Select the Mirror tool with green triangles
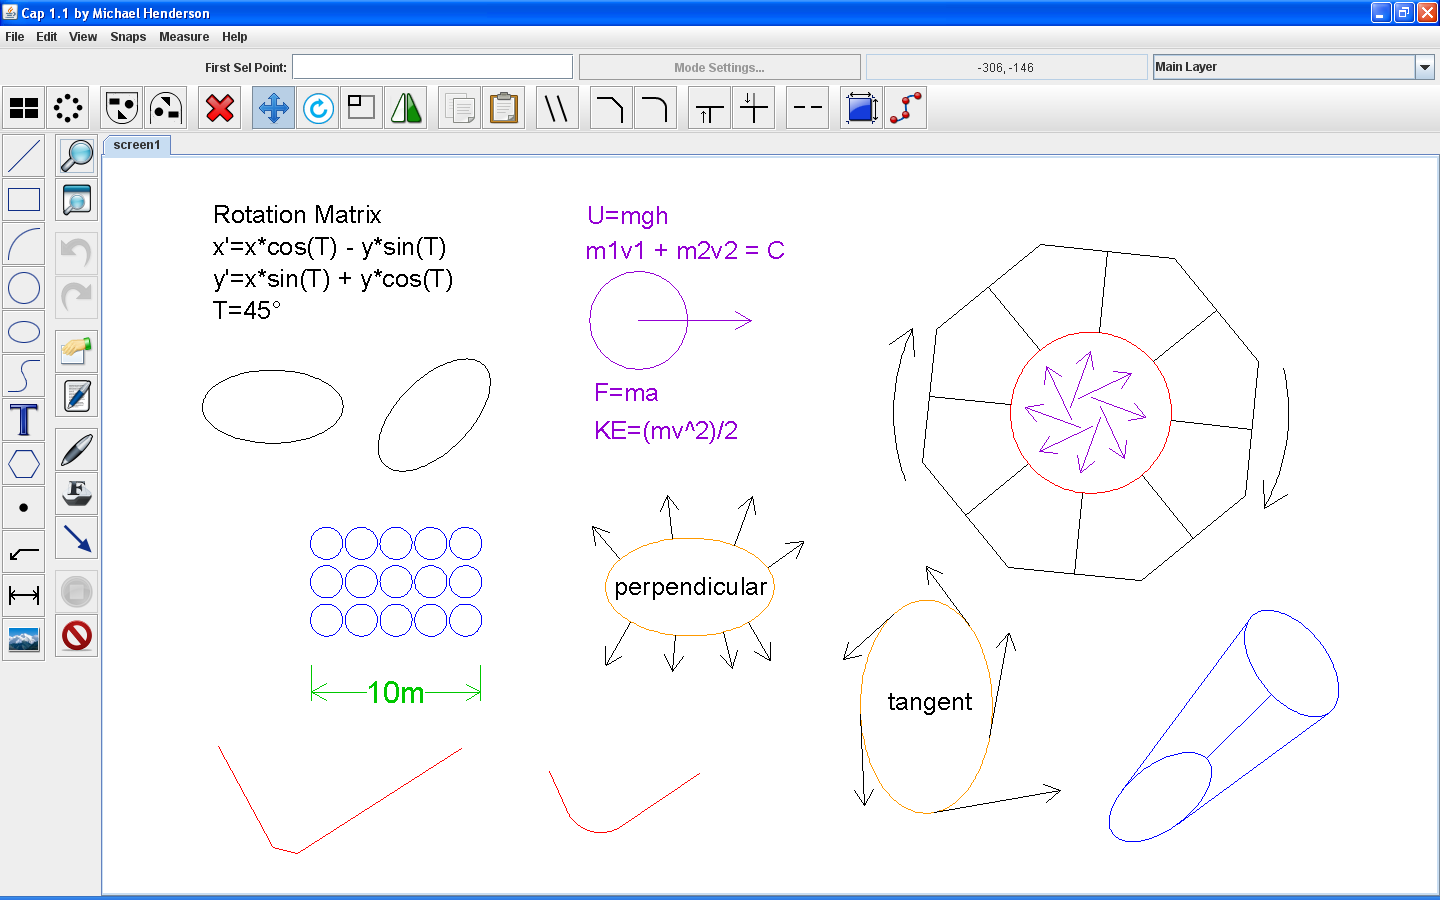This screenshot has width=1440, height=900. coord(406,108)
